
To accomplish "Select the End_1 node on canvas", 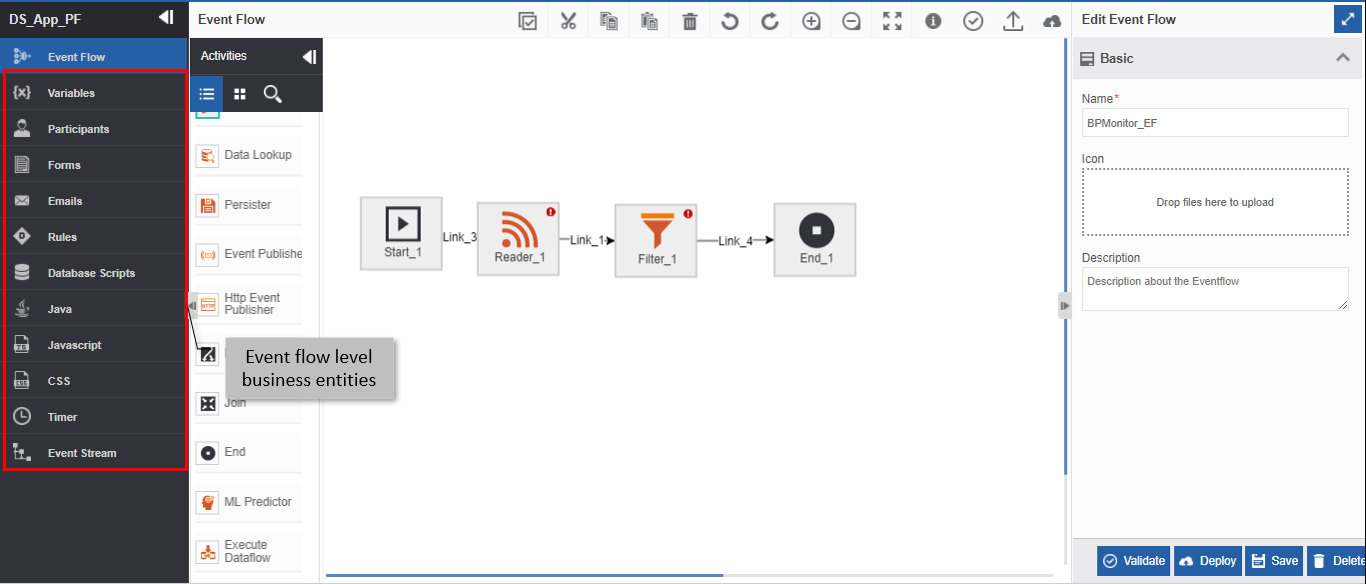I will point(815,240).
